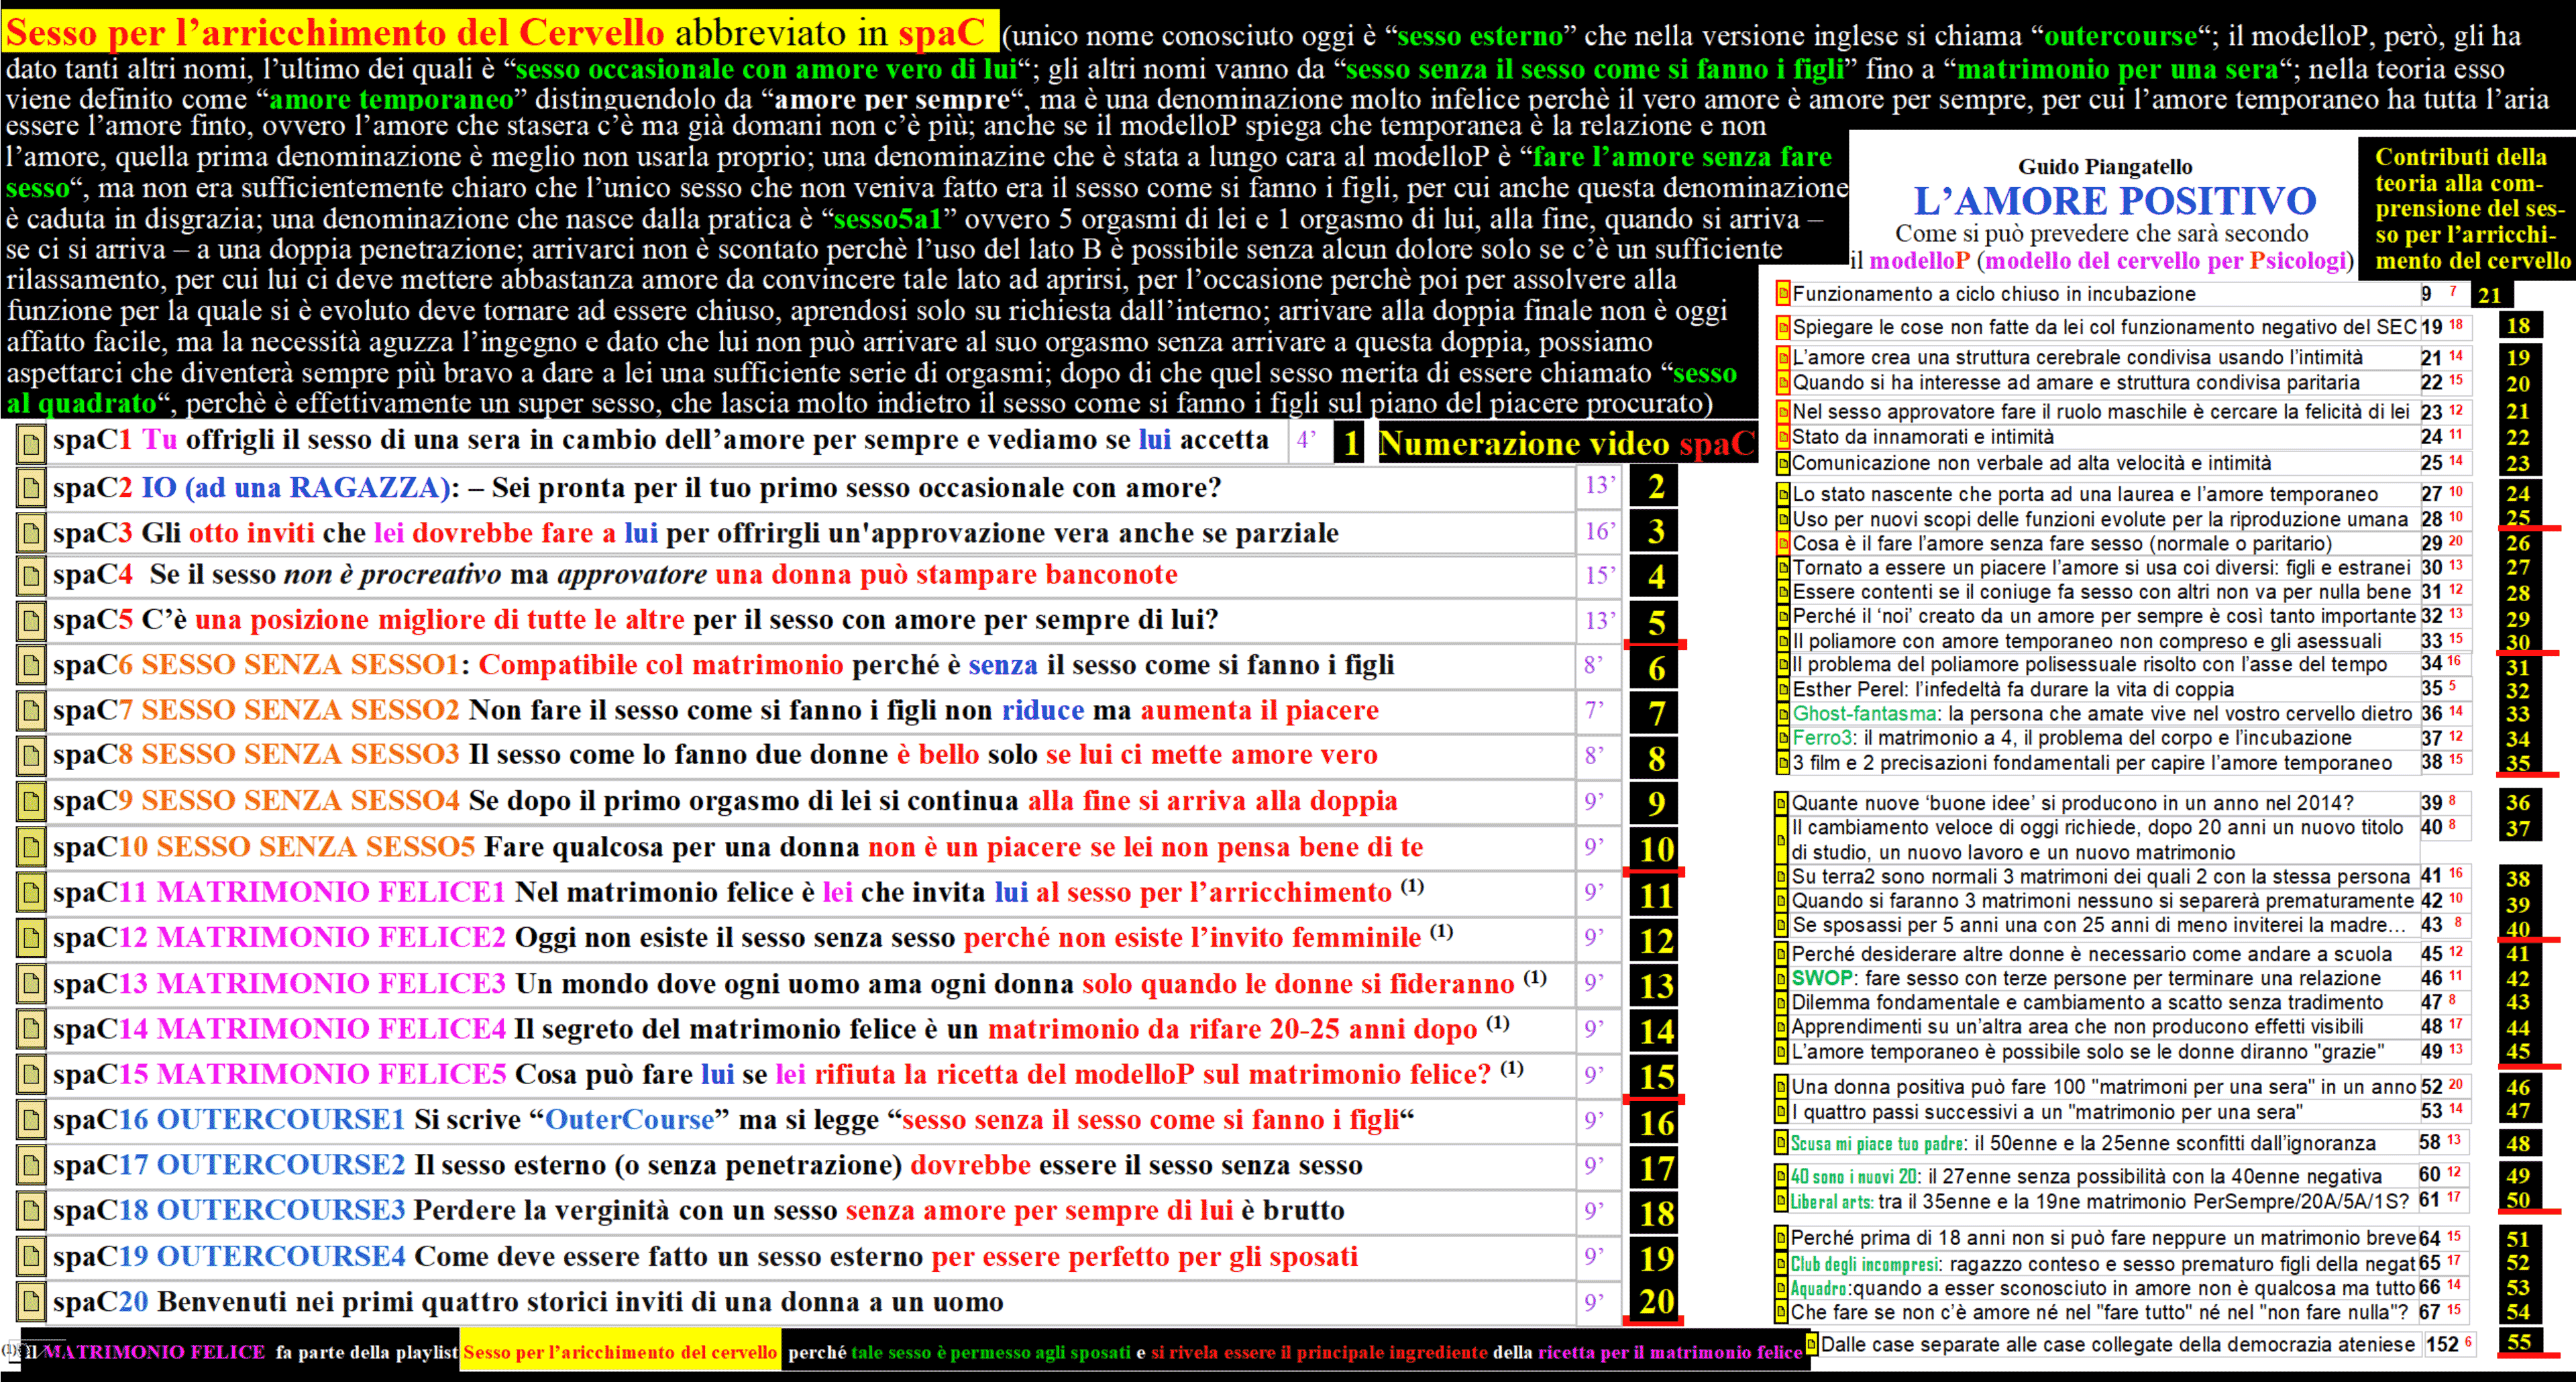
Task: Click the icon beside 'Una donna positiva può fare 100' row
Action: point(1781,1087)
